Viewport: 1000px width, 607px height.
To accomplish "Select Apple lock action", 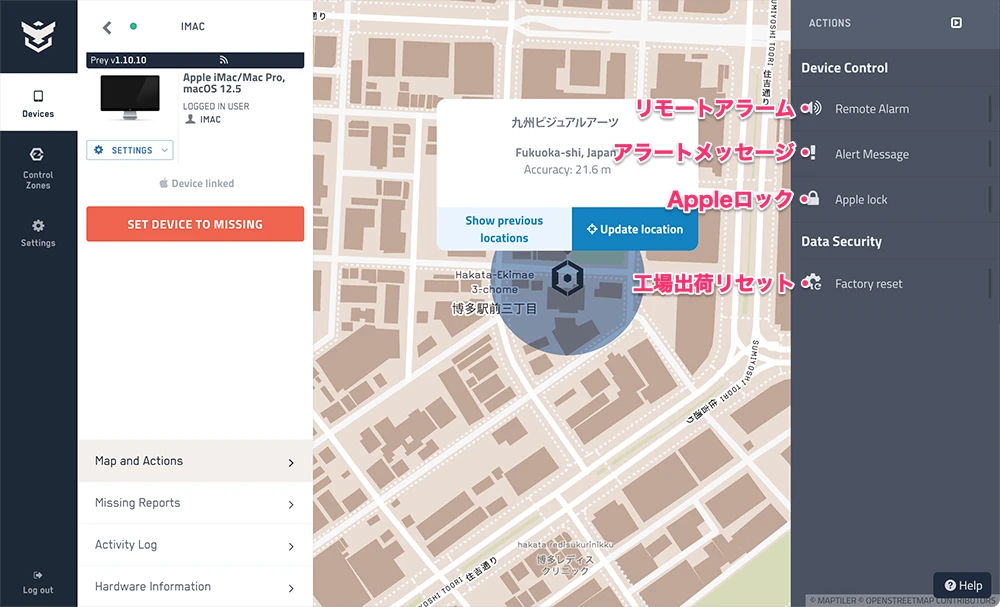I will pyautogui.click(x=895, y=200).
